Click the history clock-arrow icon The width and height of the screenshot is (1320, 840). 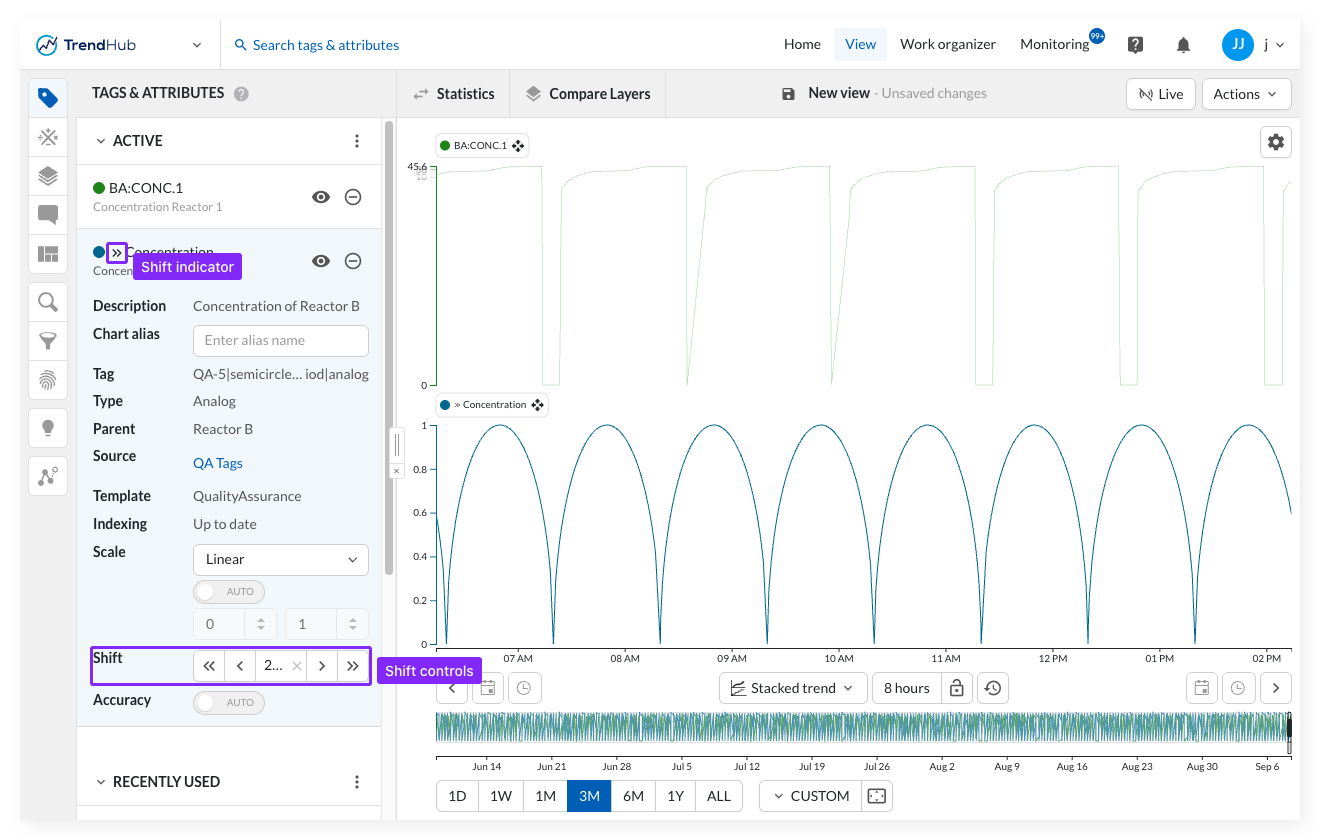coord(992,688)
